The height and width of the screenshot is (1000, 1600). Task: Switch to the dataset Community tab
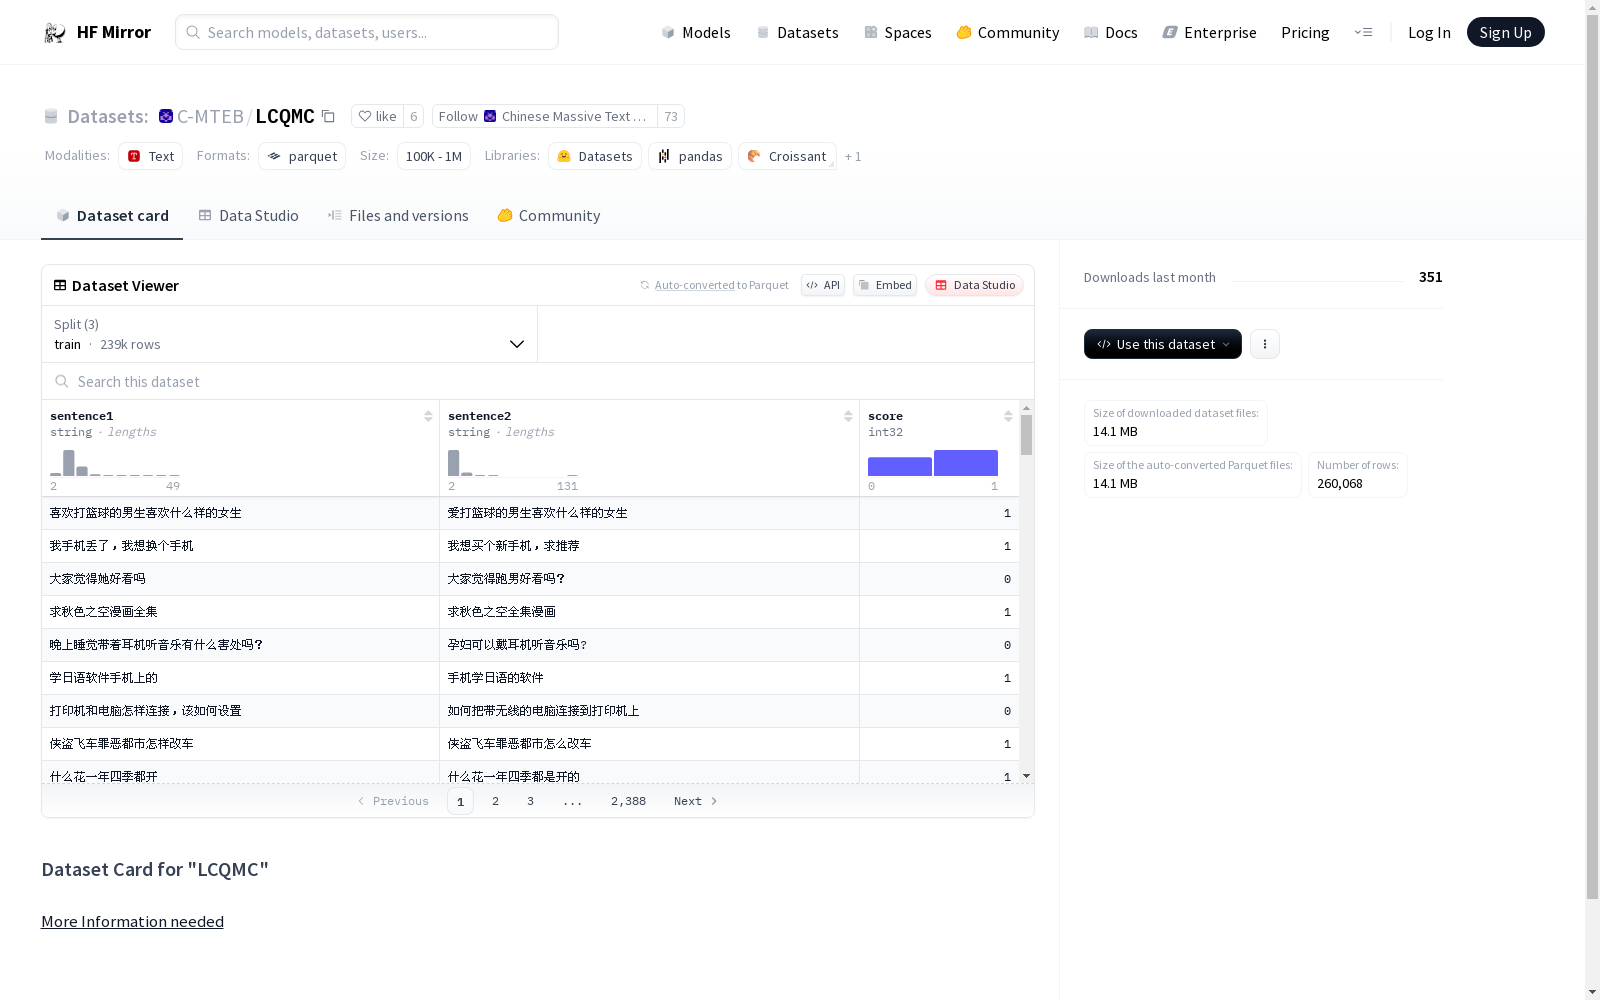(549, 215)
